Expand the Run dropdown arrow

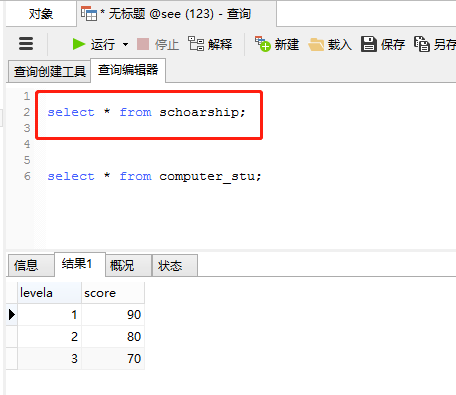(x=125, y=44)
